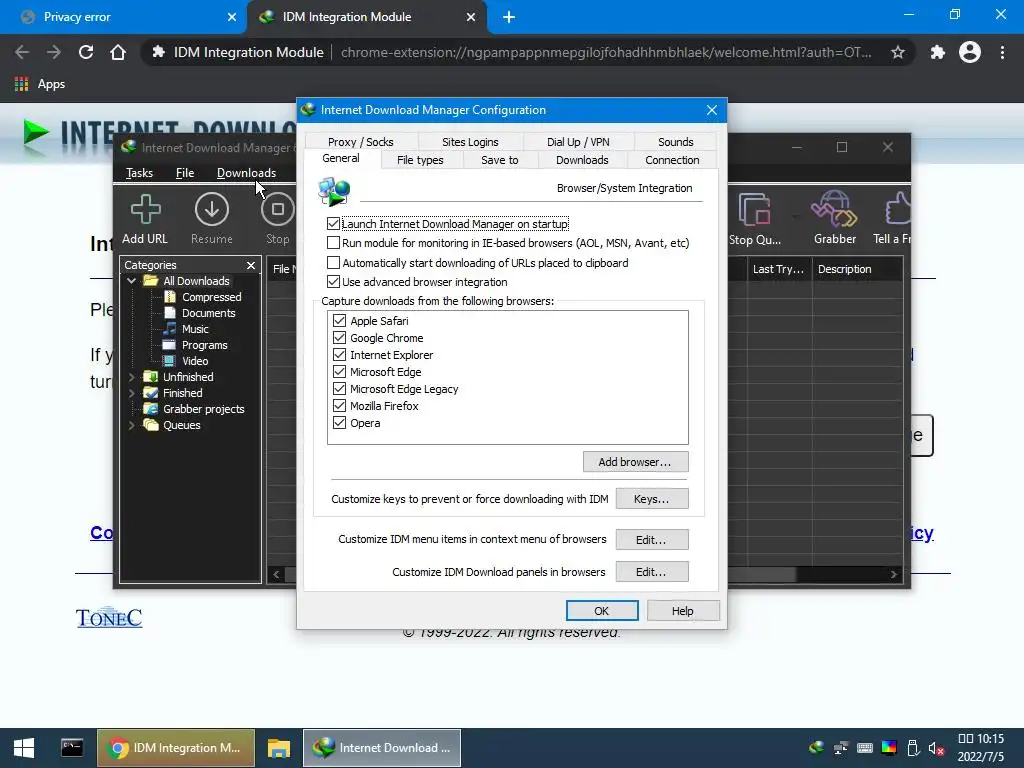
Task: Open the Tasks menu in IDM
Action: [x=139, y=173]
